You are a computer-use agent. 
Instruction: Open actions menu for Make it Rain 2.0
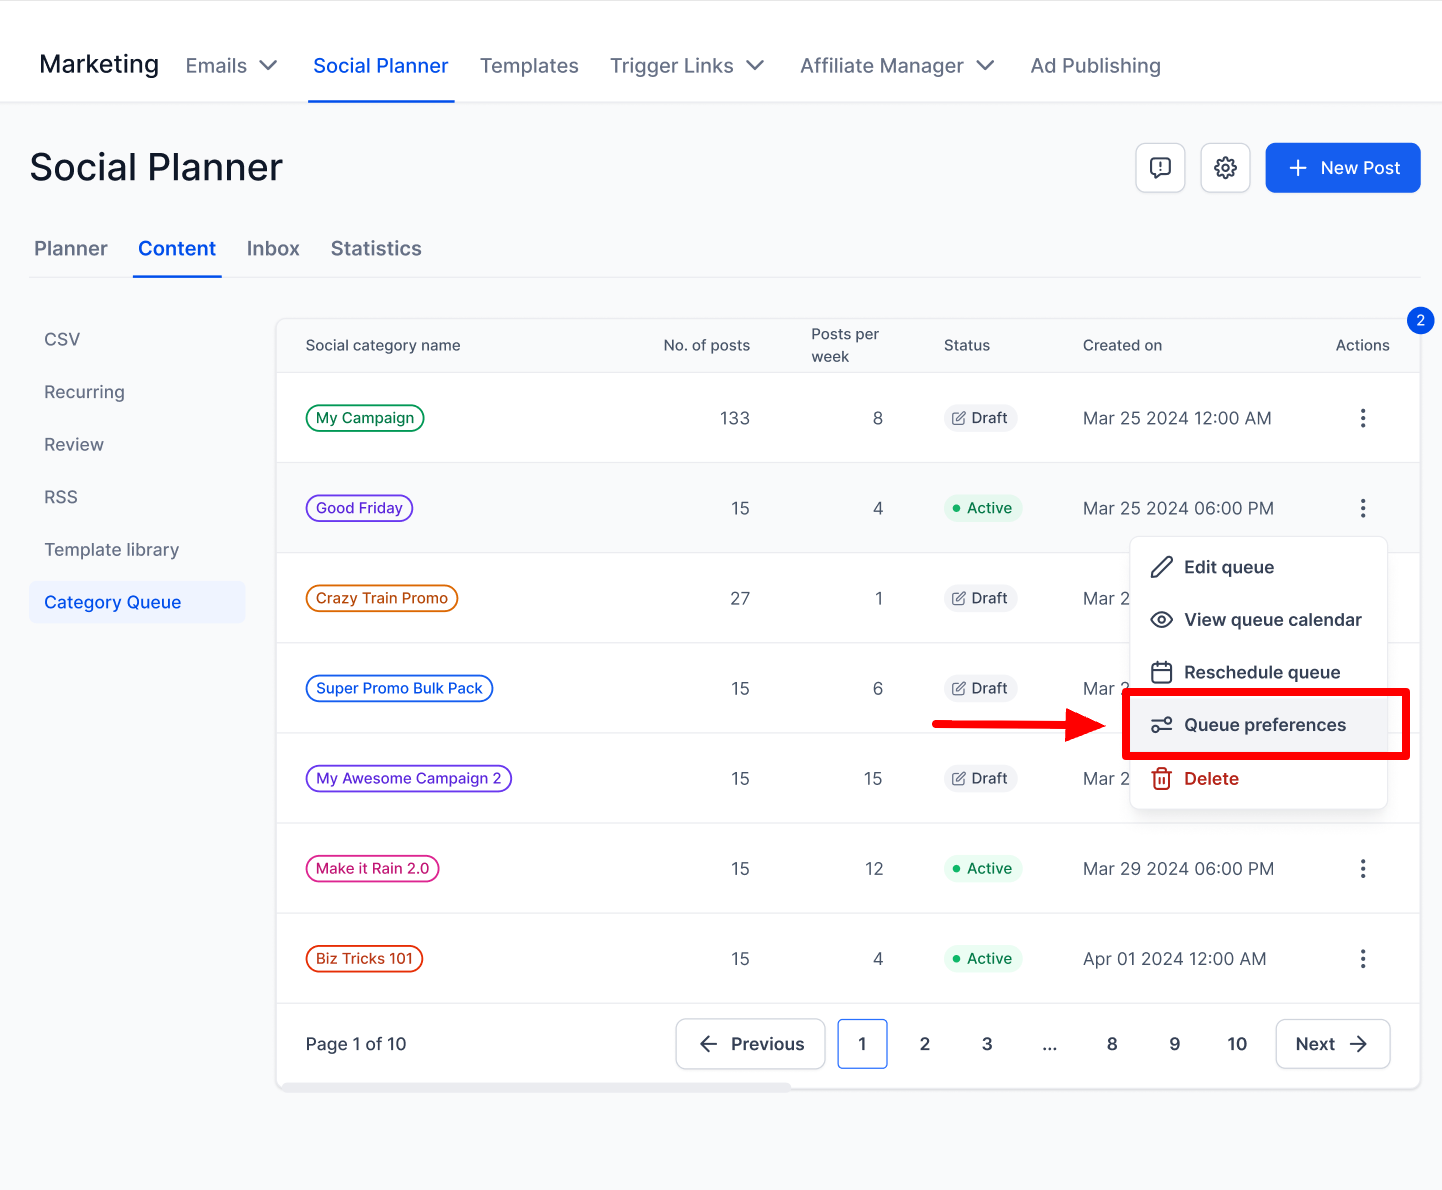click(1362, 868)
